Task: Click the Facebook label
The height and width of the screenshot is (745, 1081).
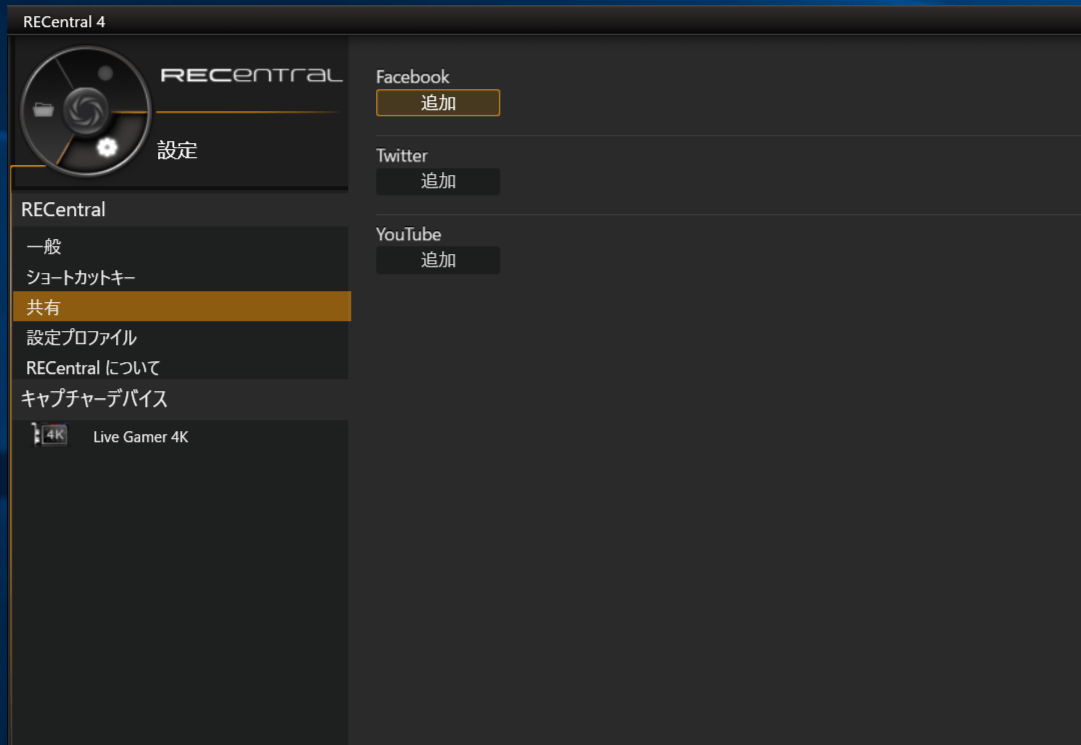Action: (412, 76)
